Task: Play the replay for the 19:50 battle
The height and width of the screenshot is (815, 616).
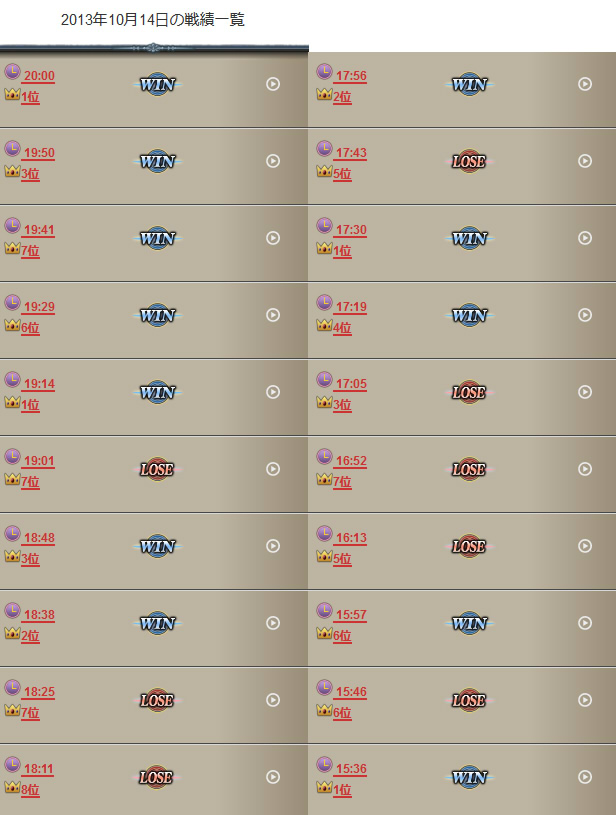Action: pyautogui.click(x=273, y=161)
